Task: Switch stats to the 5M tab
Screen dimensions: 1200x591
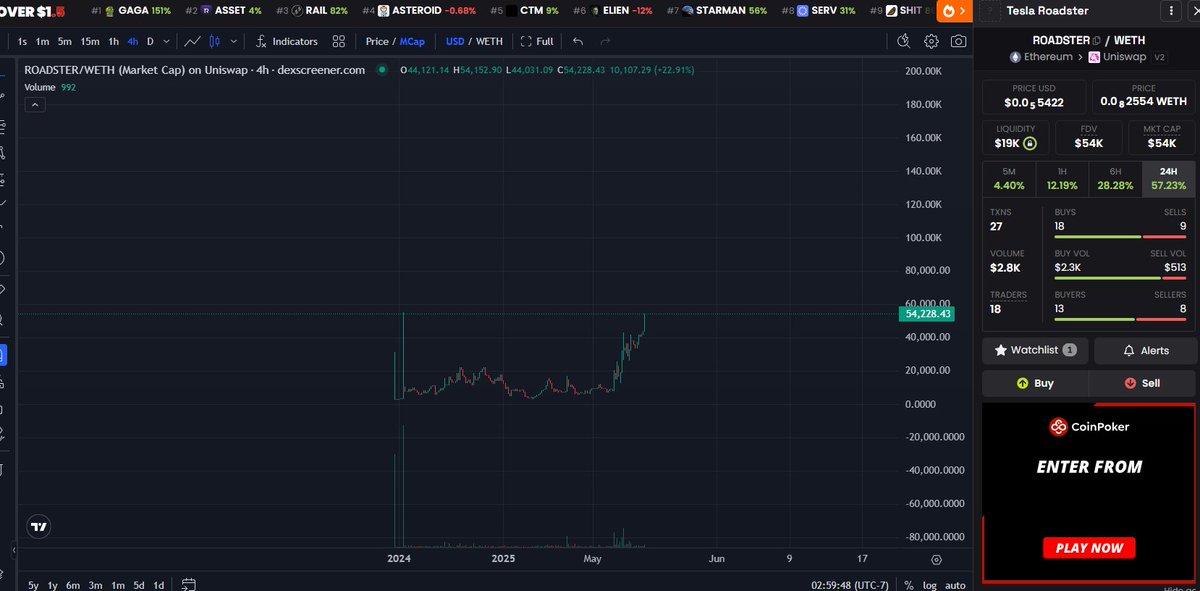Action: tap(1008, 178)
